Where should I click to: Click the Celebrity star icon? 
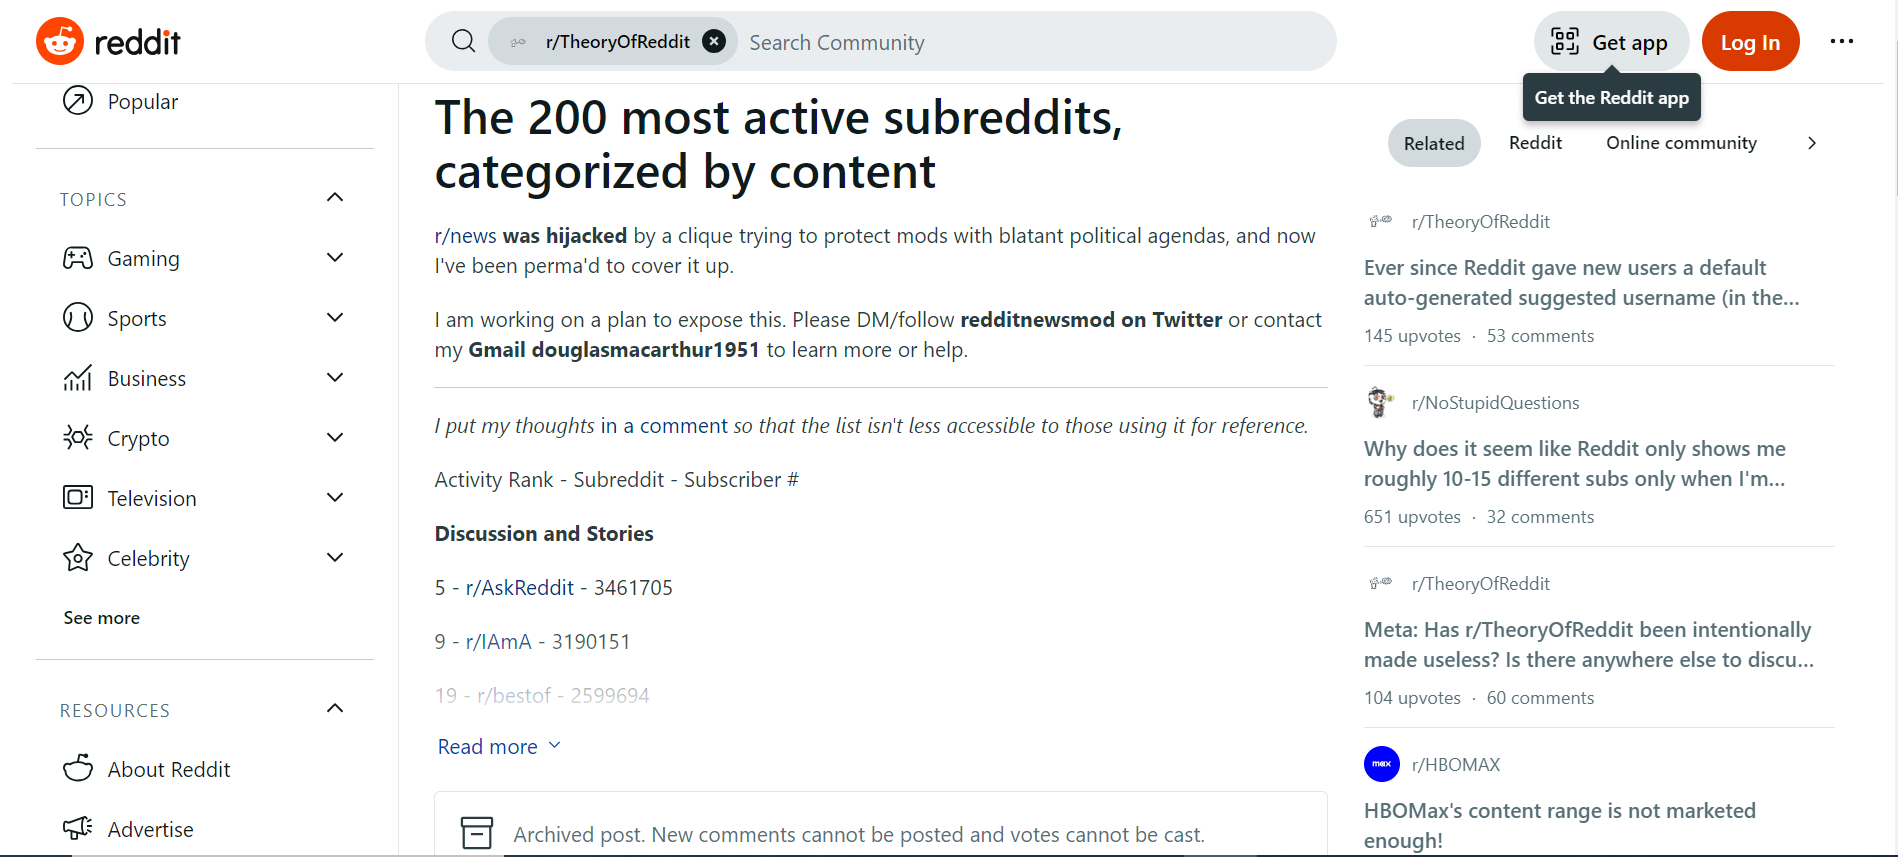coord(76,557)
